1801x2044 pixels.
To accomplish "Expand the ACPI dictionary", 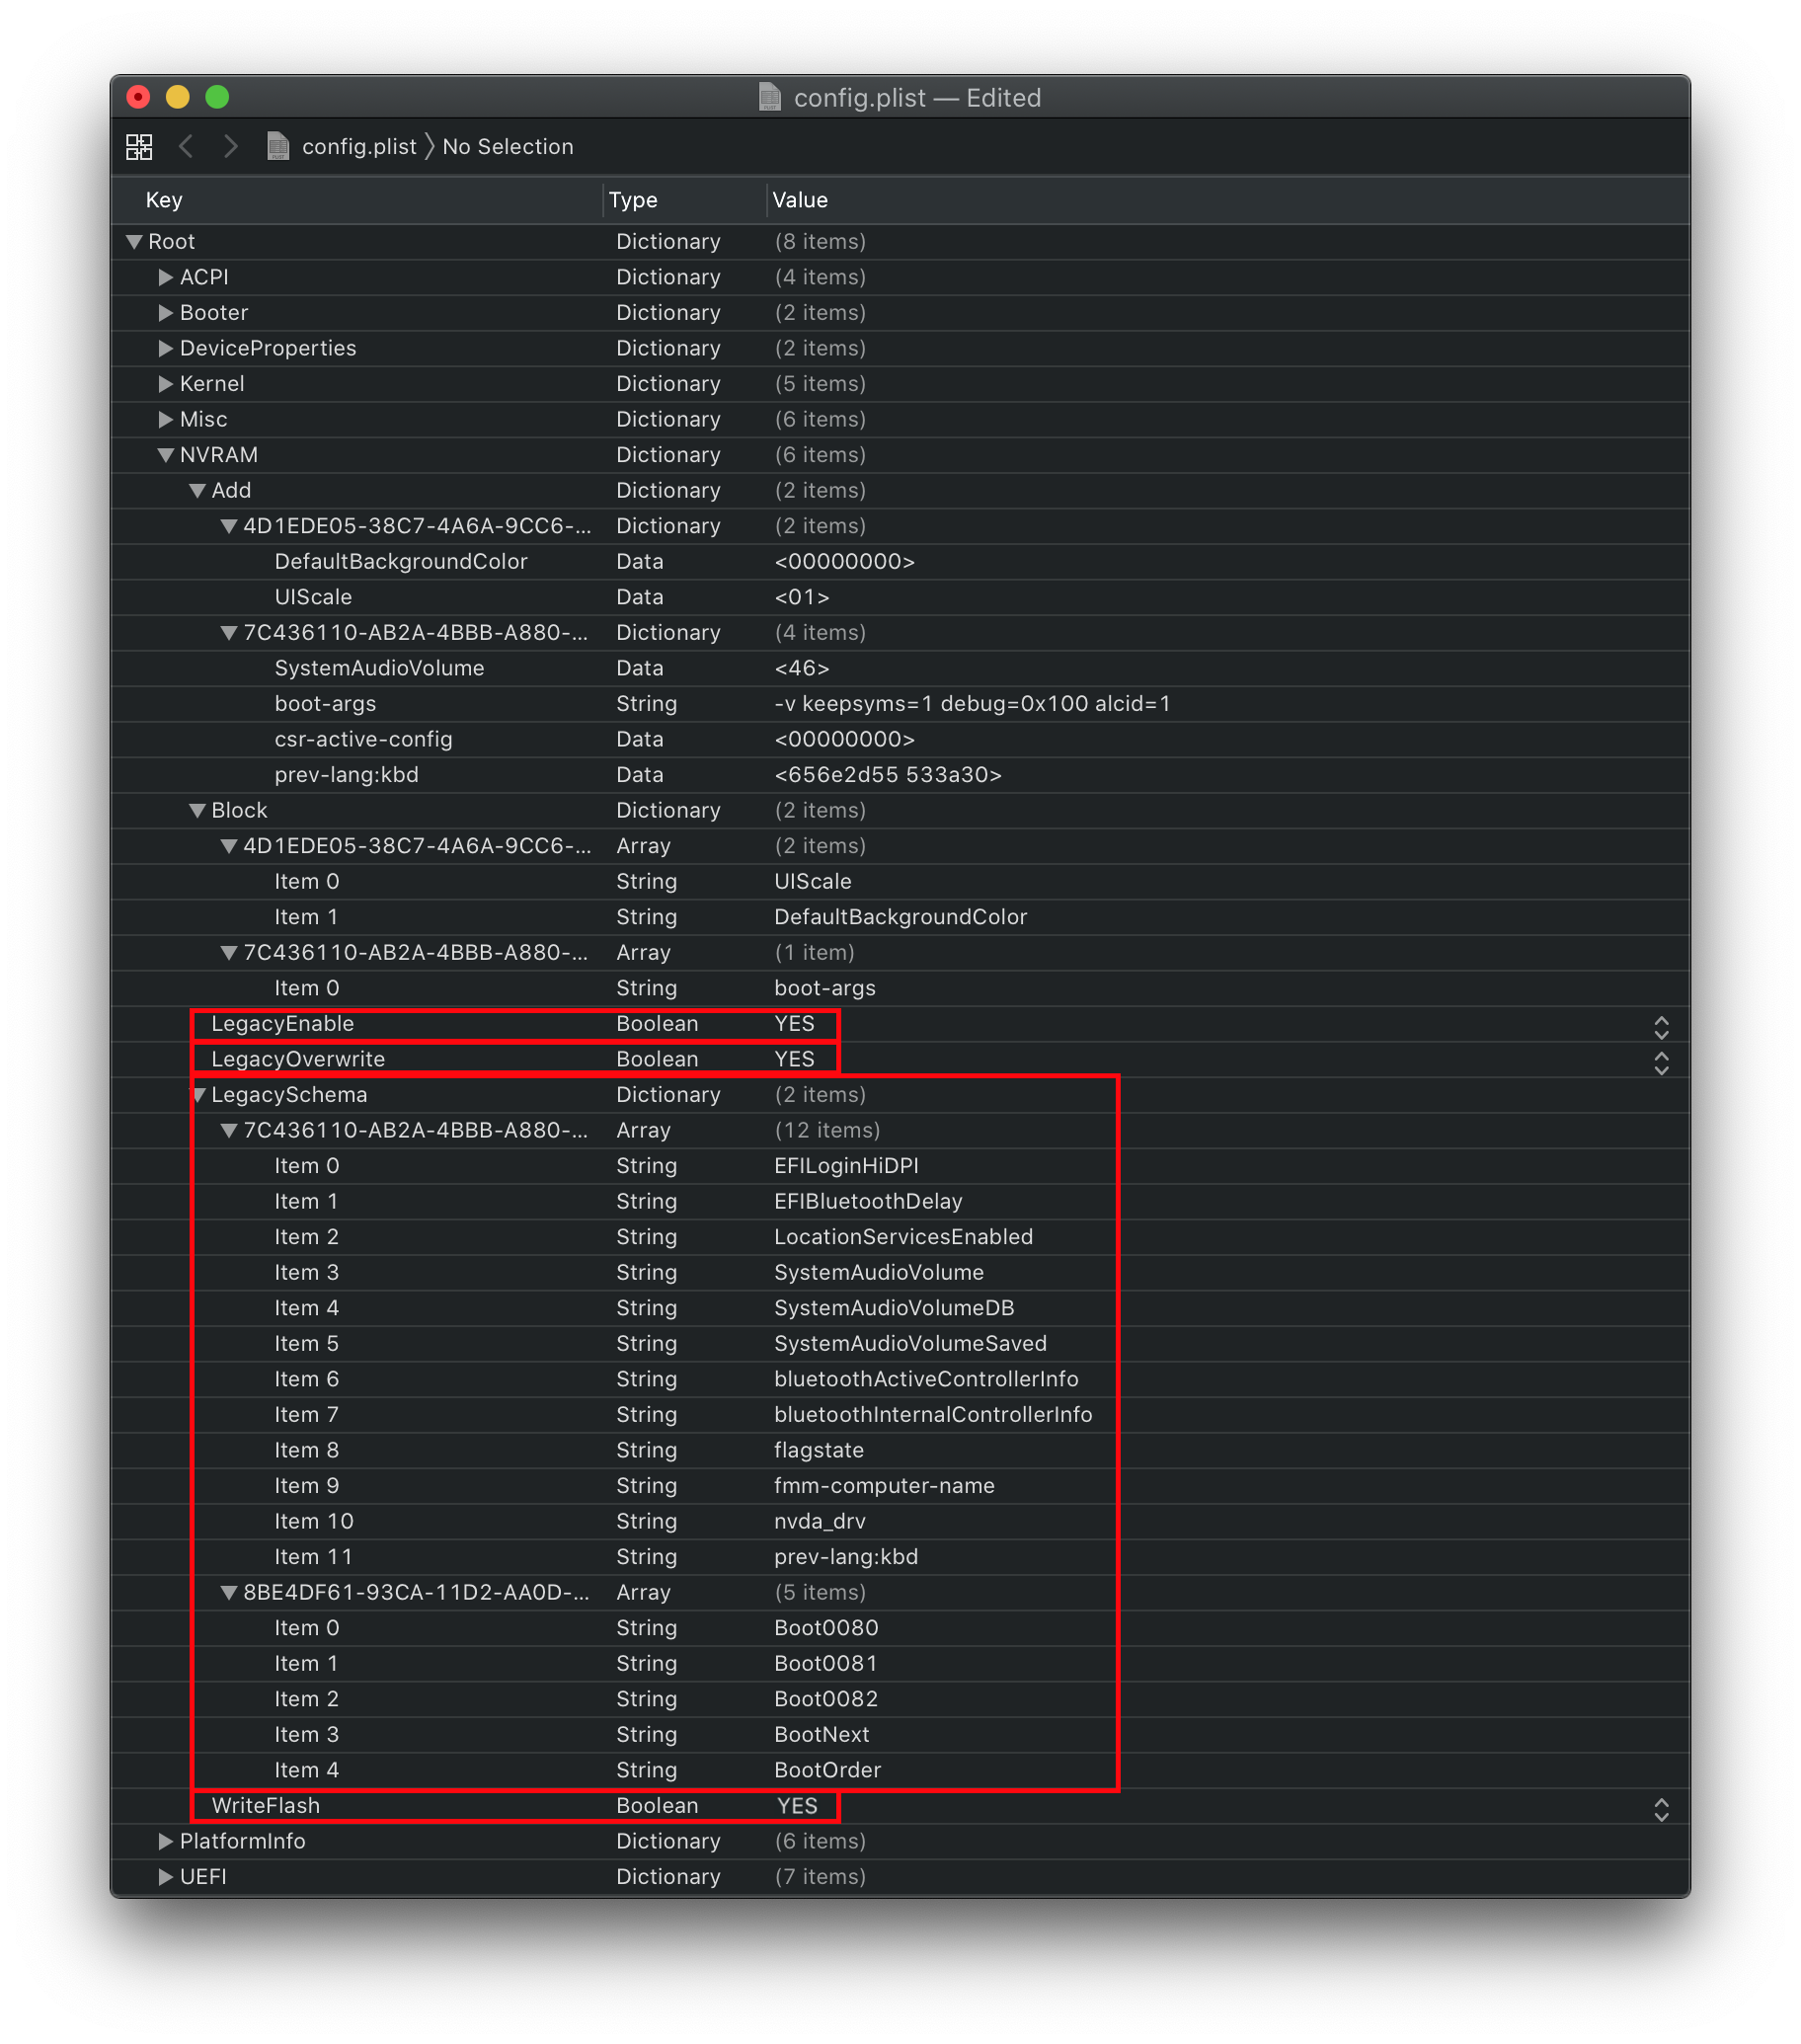I will tap(166, 277).
